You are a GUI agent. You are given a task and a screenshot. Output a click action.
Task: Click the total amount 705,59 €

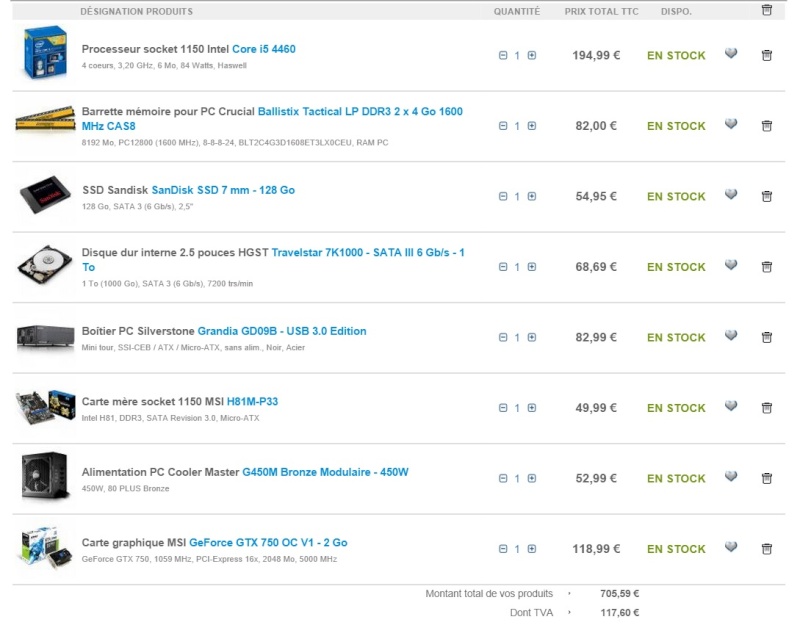pos(619,593)
